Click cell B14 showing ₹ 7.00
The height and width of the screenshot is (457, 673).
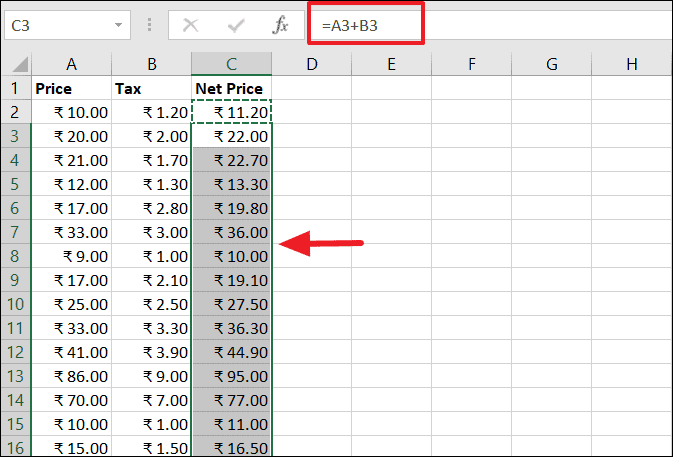pos(152,400)
